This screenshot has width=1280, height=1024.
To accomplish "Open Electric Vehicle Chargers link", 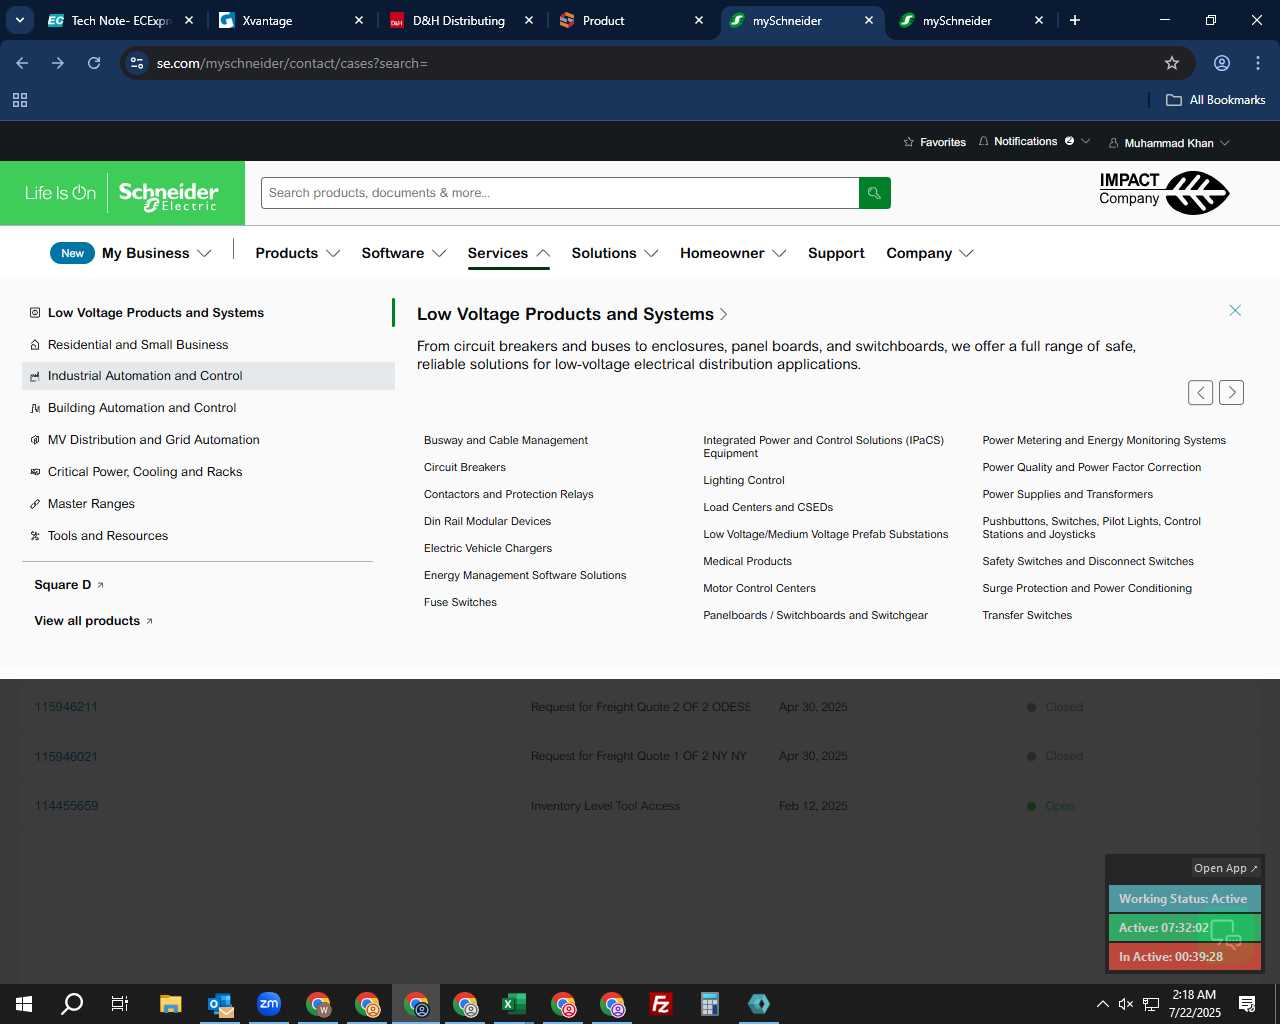I will pos(488,548).
